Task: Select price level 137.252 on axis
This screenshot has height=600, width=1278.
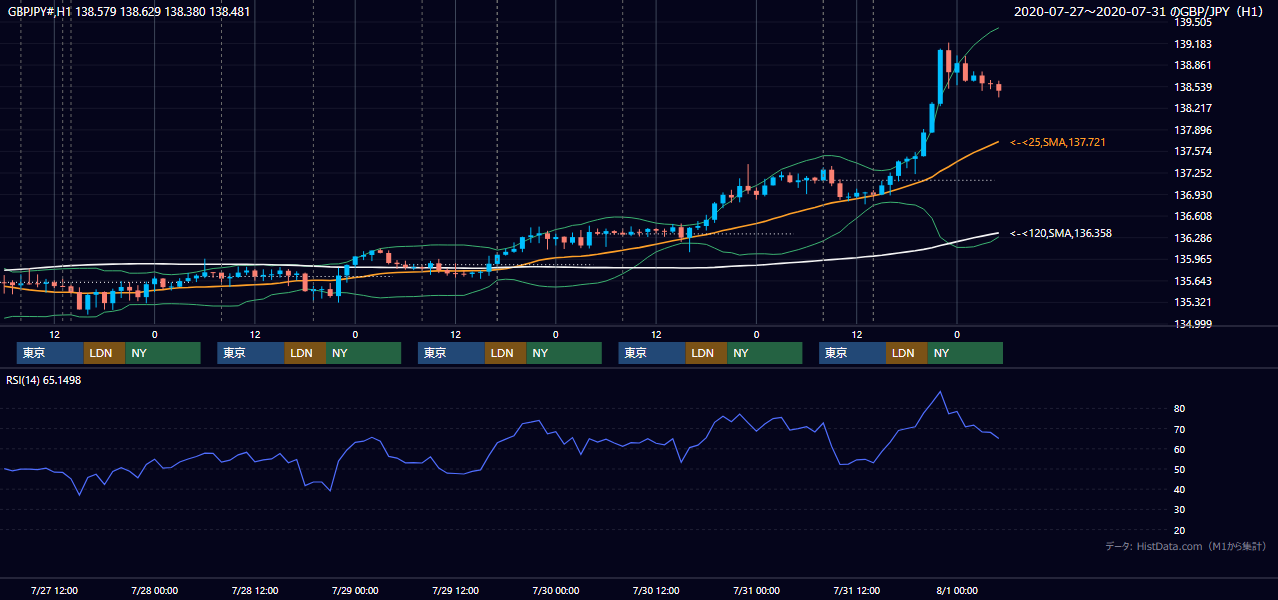Action: (1193, 173)
